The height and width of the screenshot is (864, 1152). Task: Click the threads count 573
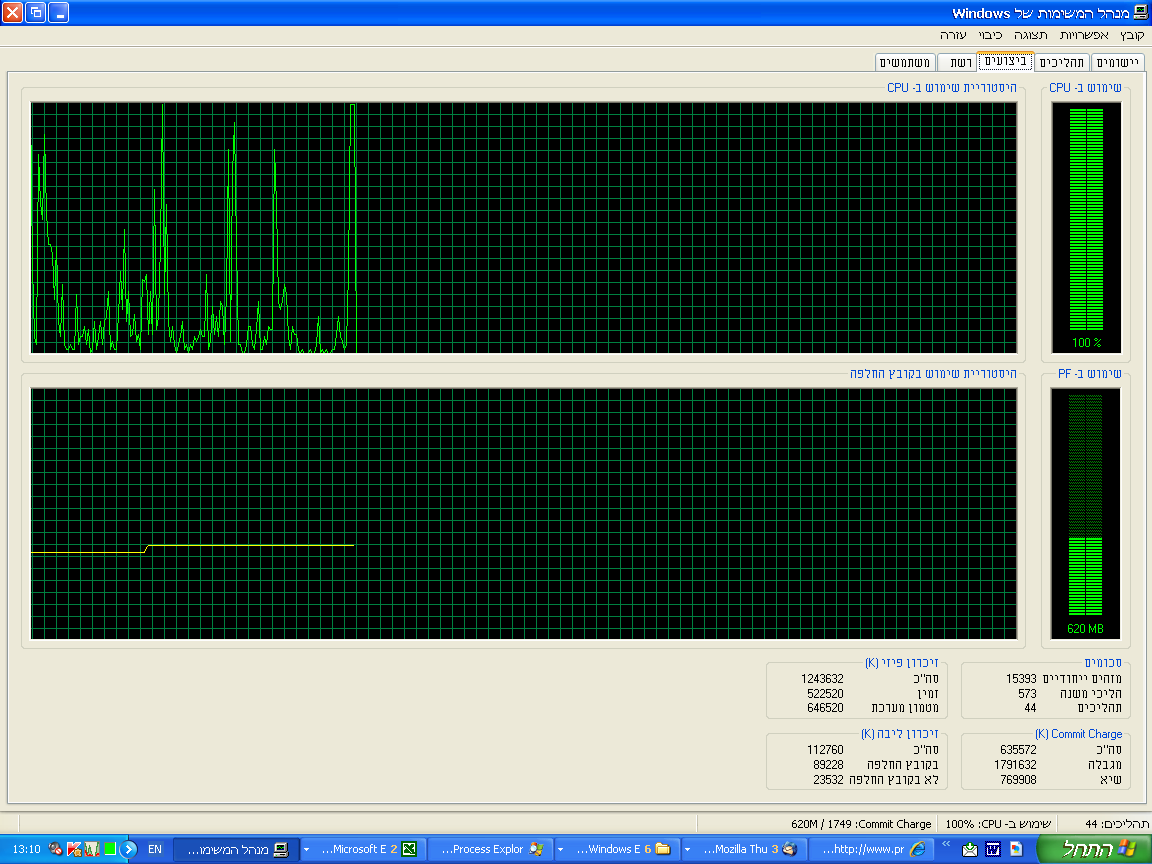[x=1027, y=694]
